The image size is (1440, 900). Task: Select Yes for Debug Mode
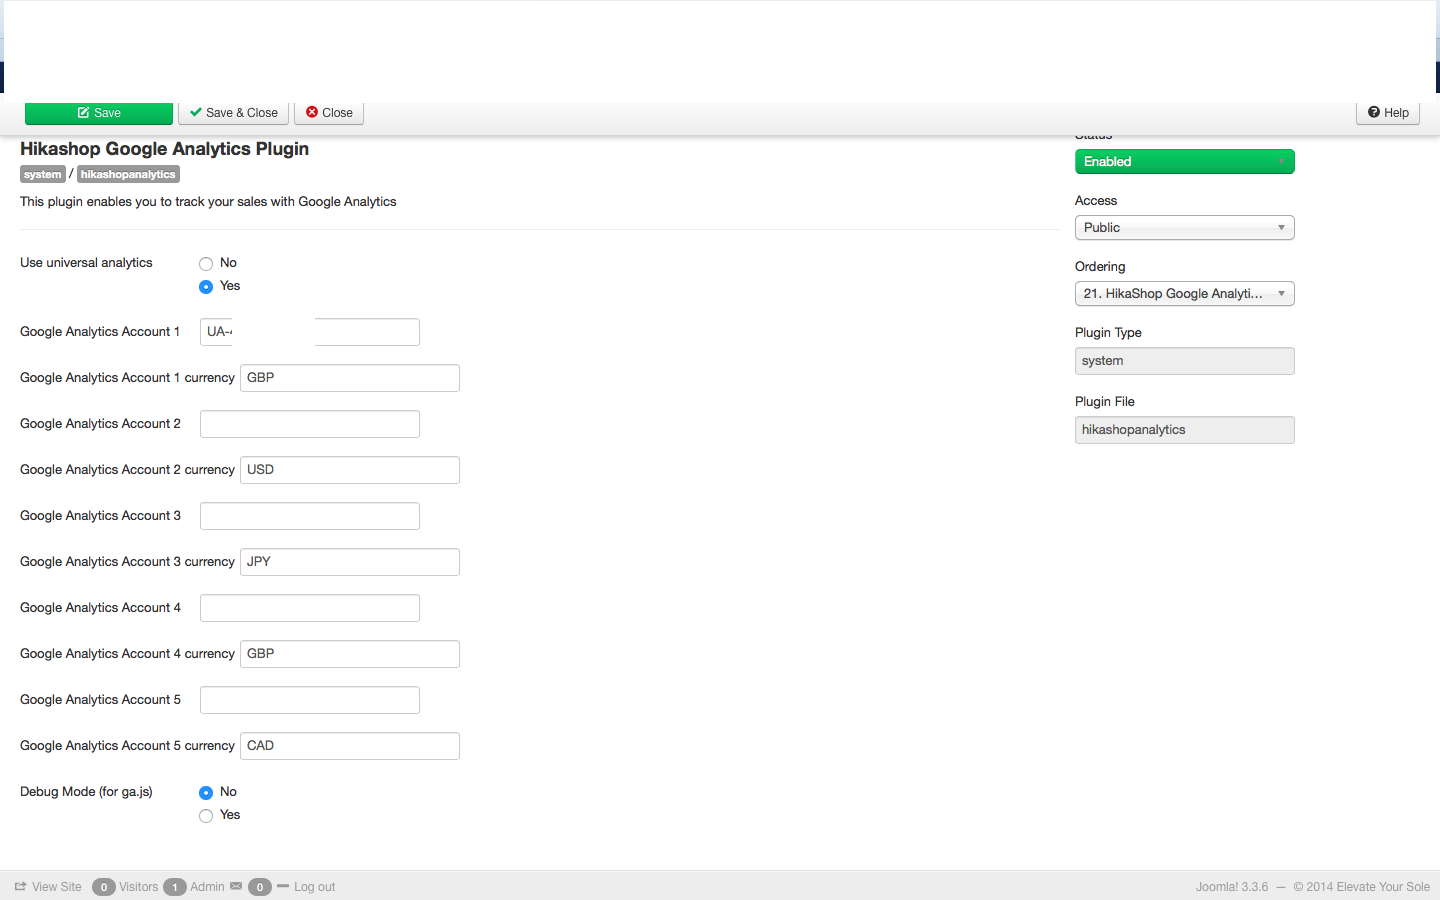[x=206, y=816]
